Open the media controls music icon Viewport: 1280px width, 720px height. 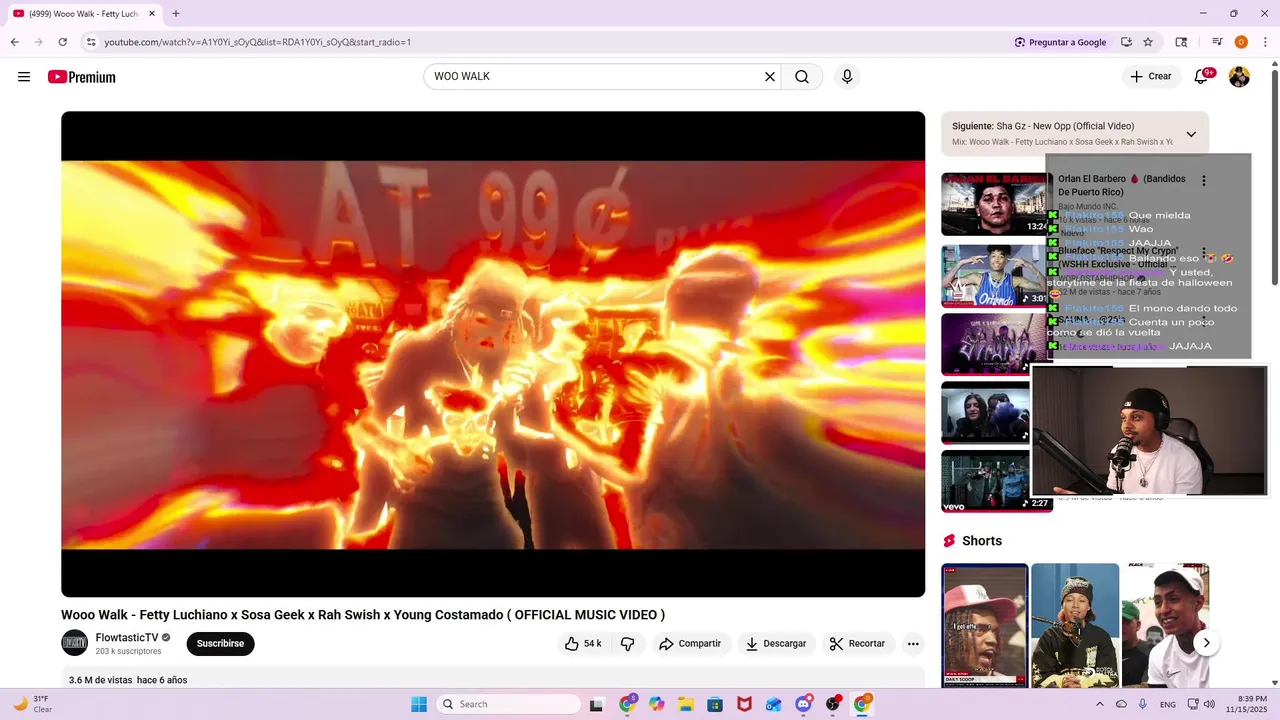(1217, 42)
